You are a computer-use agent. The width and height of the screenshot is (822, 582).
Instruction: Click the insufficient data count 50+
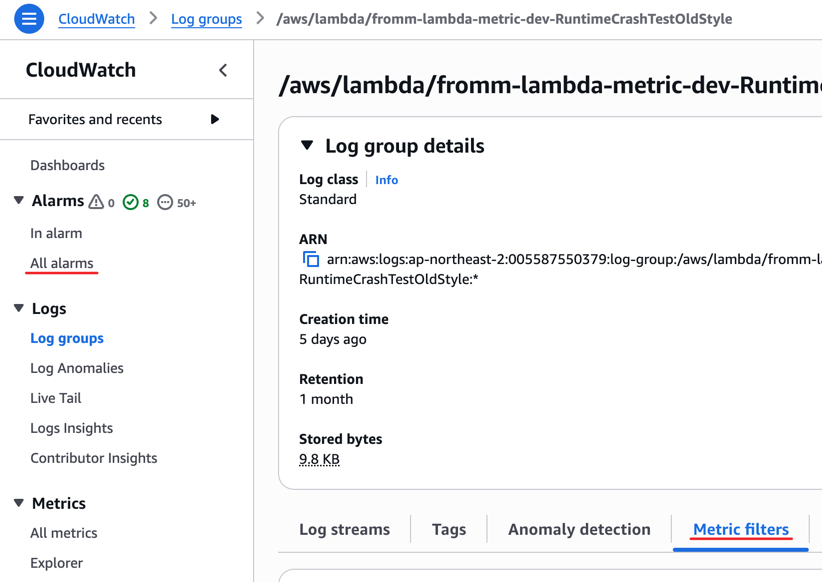[187, 203]
